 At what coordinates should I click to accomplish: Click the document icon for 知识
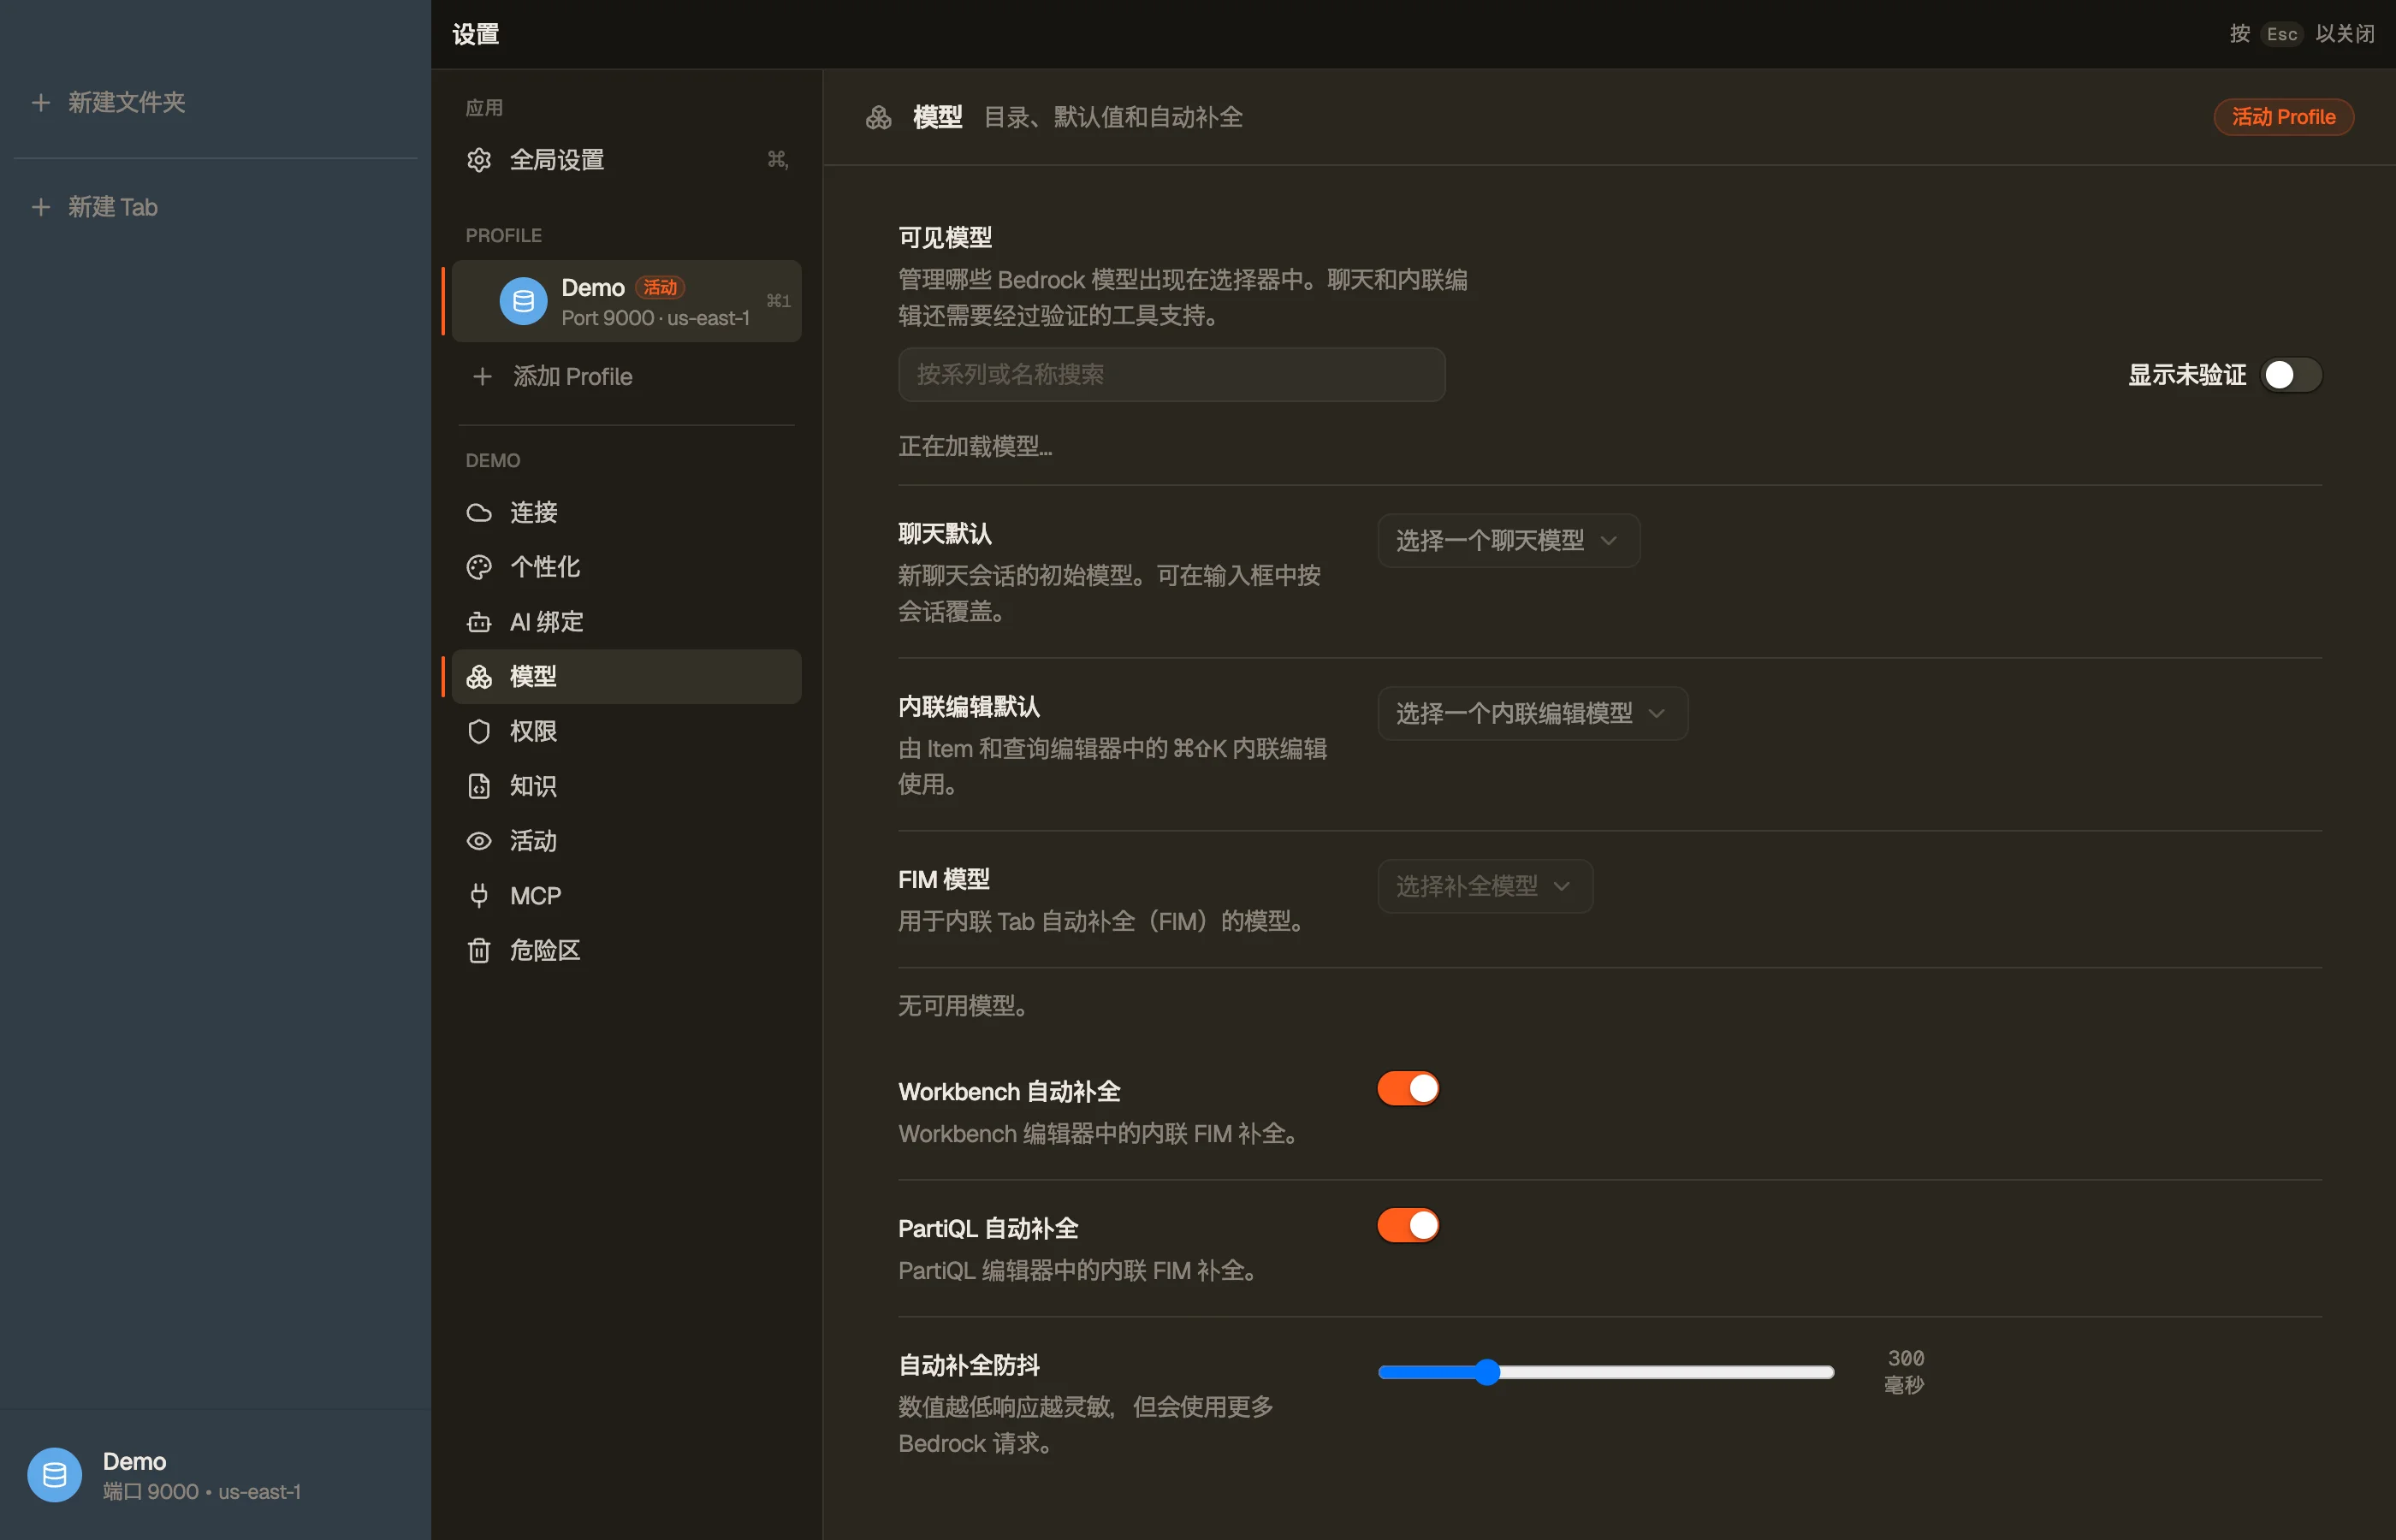coord(479,786)
